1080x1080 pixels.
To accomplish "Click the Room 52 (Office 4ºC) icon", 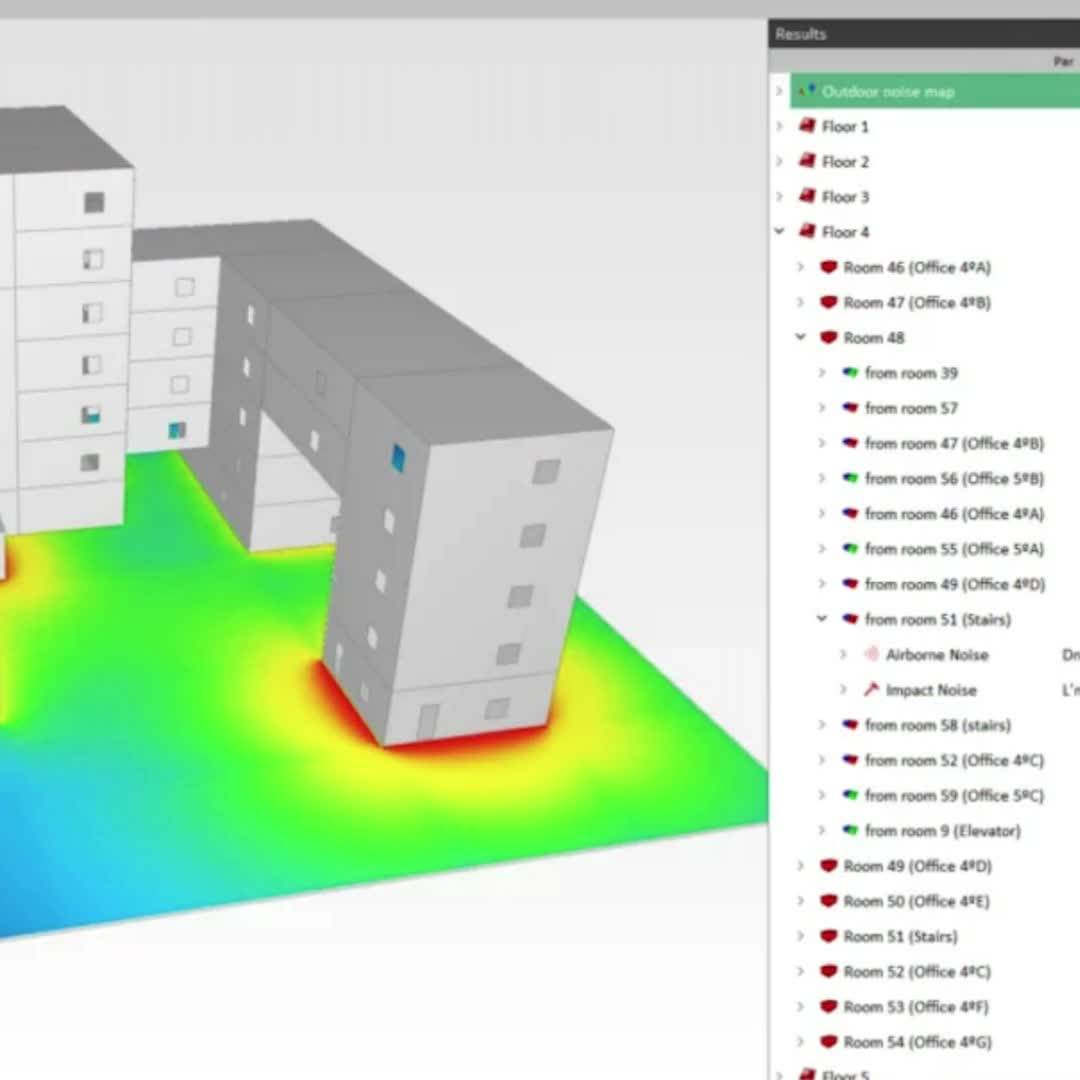I will coord(829,970).
